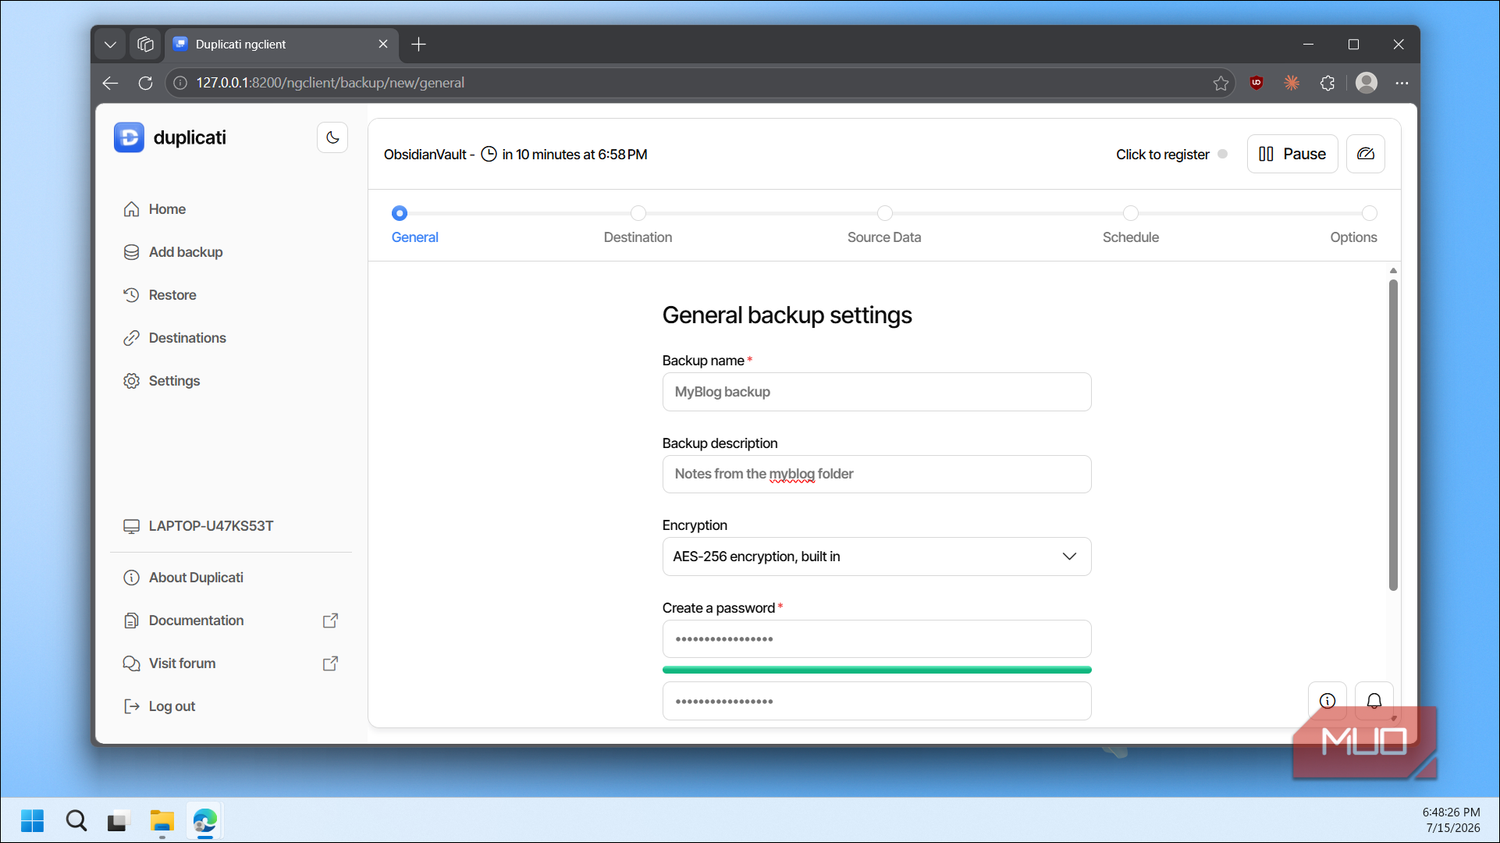This screenshot has height=843, width=1500.
Task: Open the Documentation link
Action: point(196,621)
